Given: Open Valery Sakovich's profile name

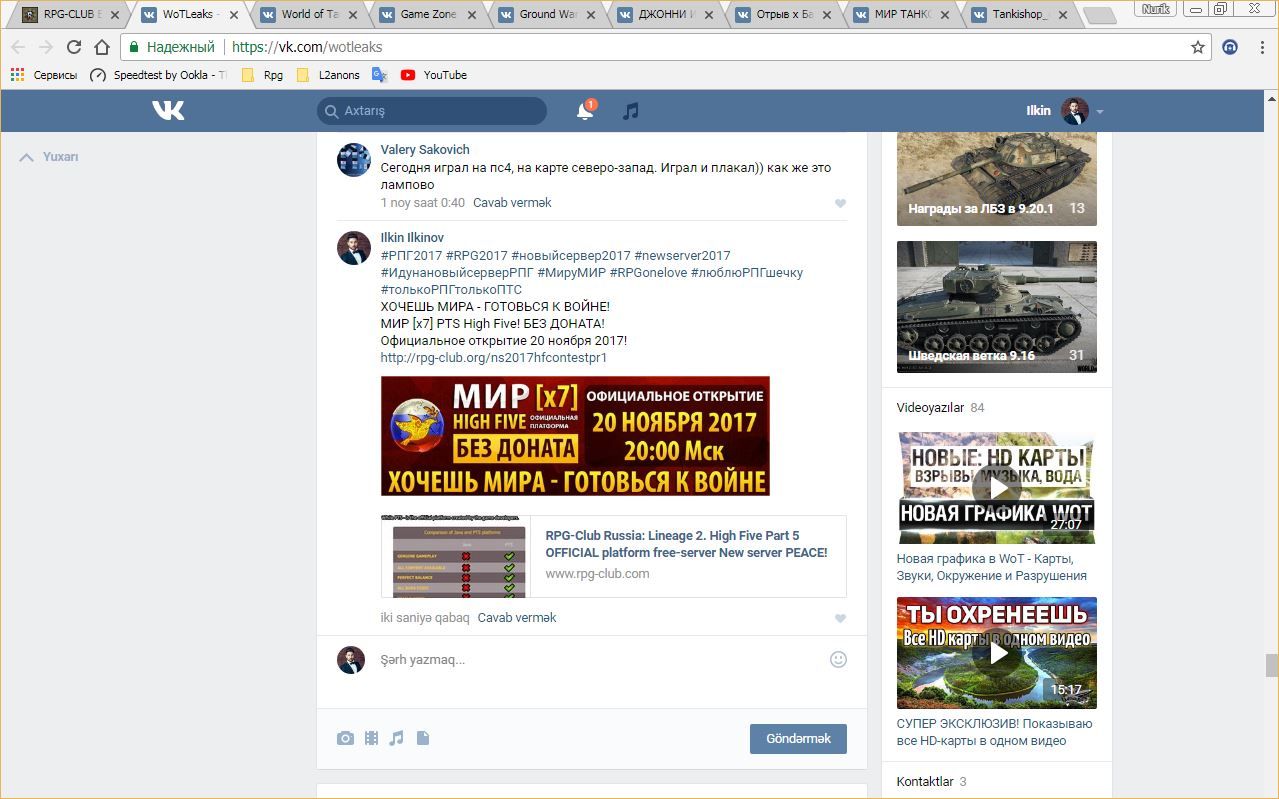Looking at the screenshot, I should point(425,150).
